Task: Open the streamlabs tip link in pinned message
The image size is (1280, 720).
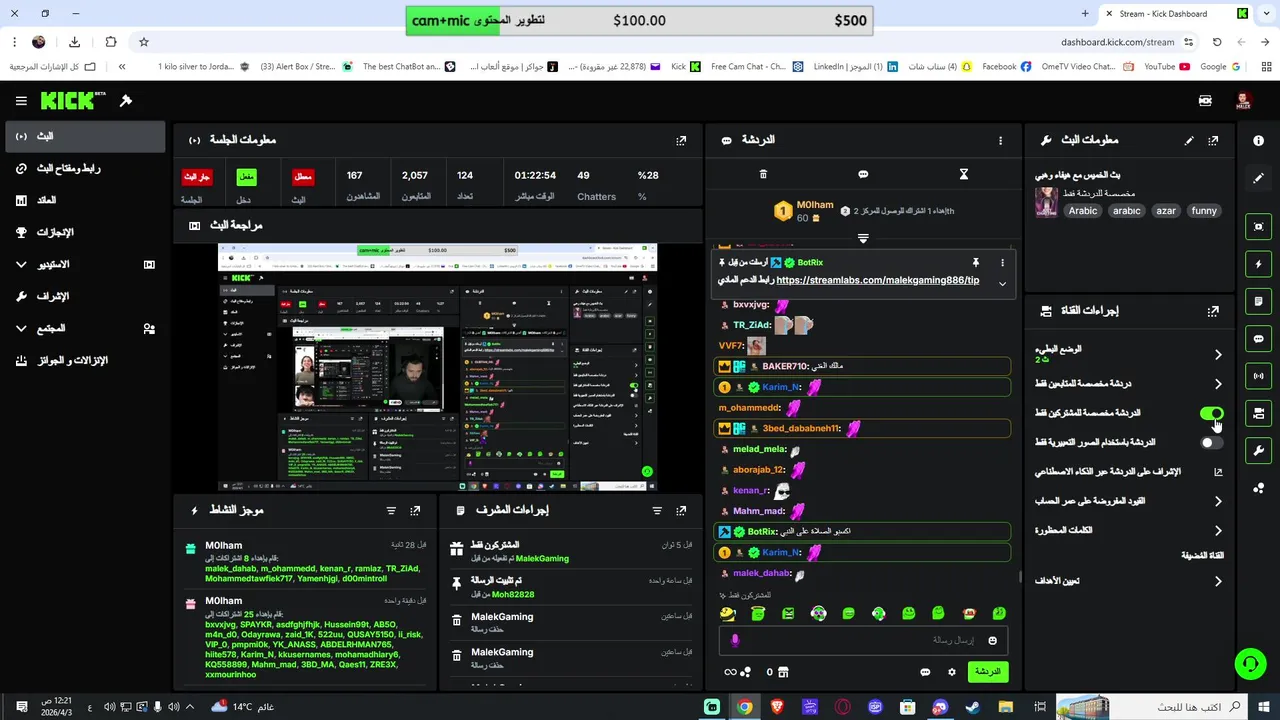Action: [x=878, y=280]
